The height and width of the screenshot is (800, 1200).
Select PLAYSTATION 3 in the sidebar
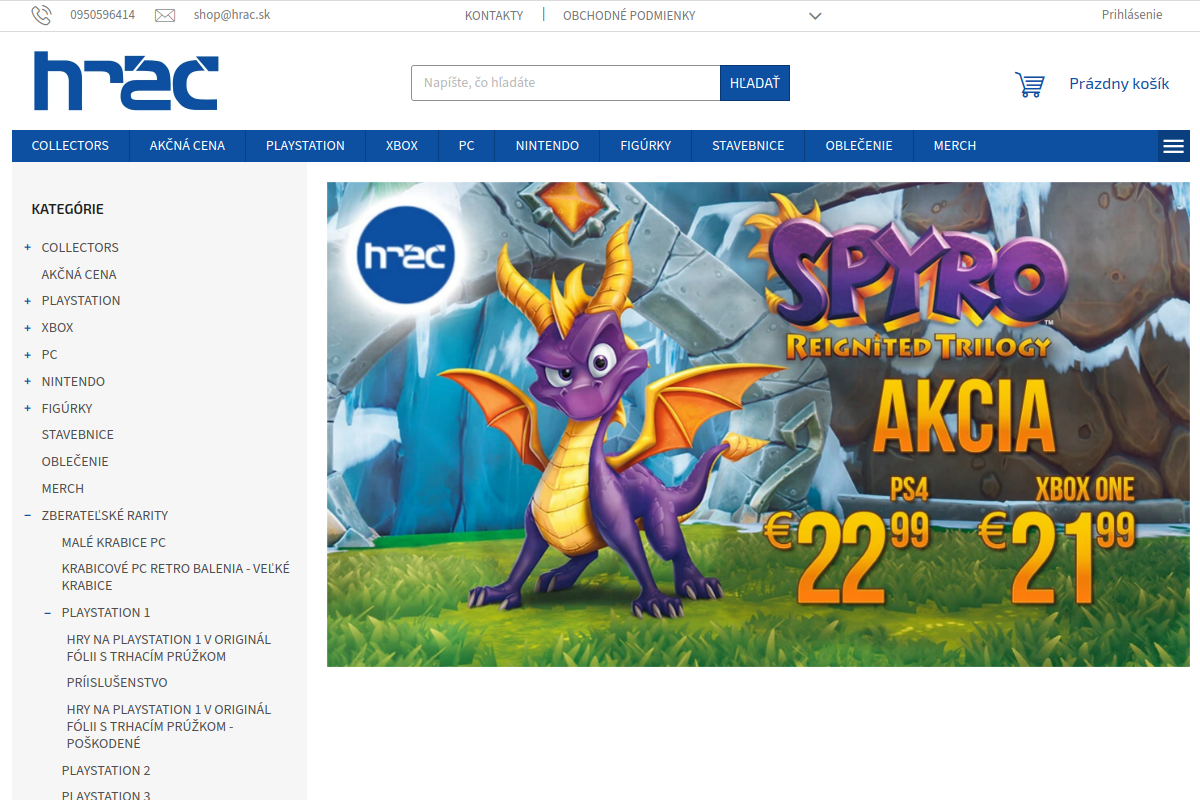[x=106, y=795]
